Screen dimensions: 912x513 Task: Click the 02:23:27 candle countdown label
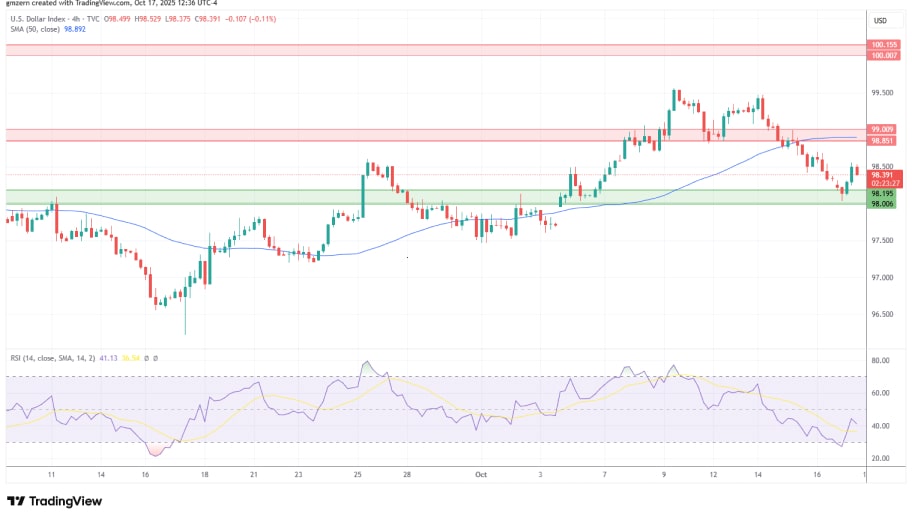point(881,184)
